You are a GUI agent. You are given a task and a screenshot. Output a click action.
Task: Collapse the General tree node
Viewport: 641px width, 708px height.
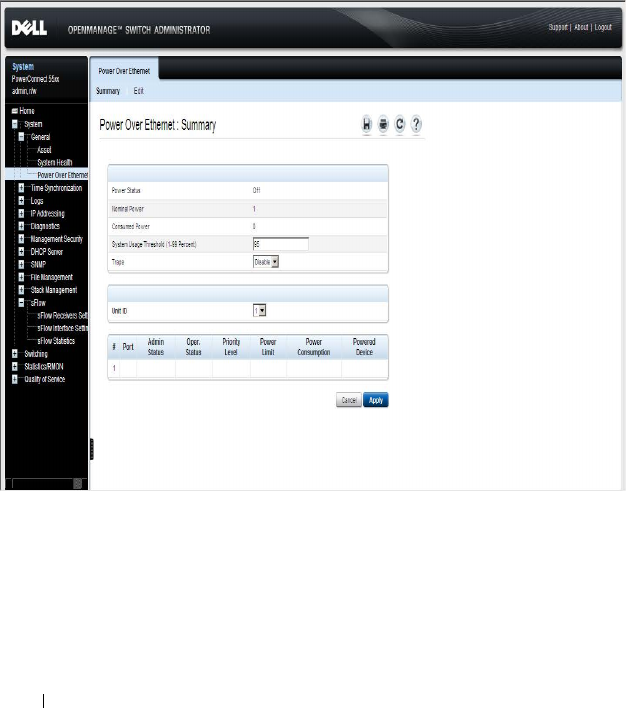tap(21, 137)
